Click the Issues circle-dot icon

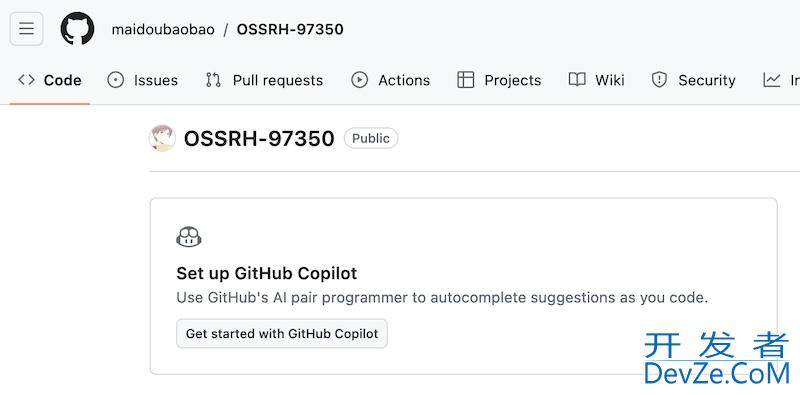116,80
